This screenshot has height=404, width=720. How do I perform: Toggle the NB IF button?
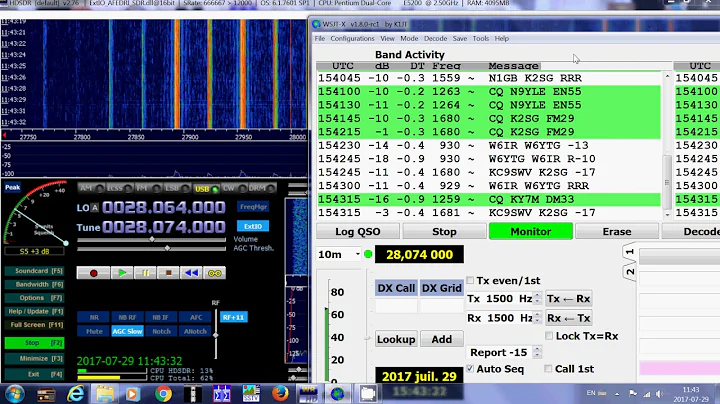pyautogui.click(x=161, y=317)
